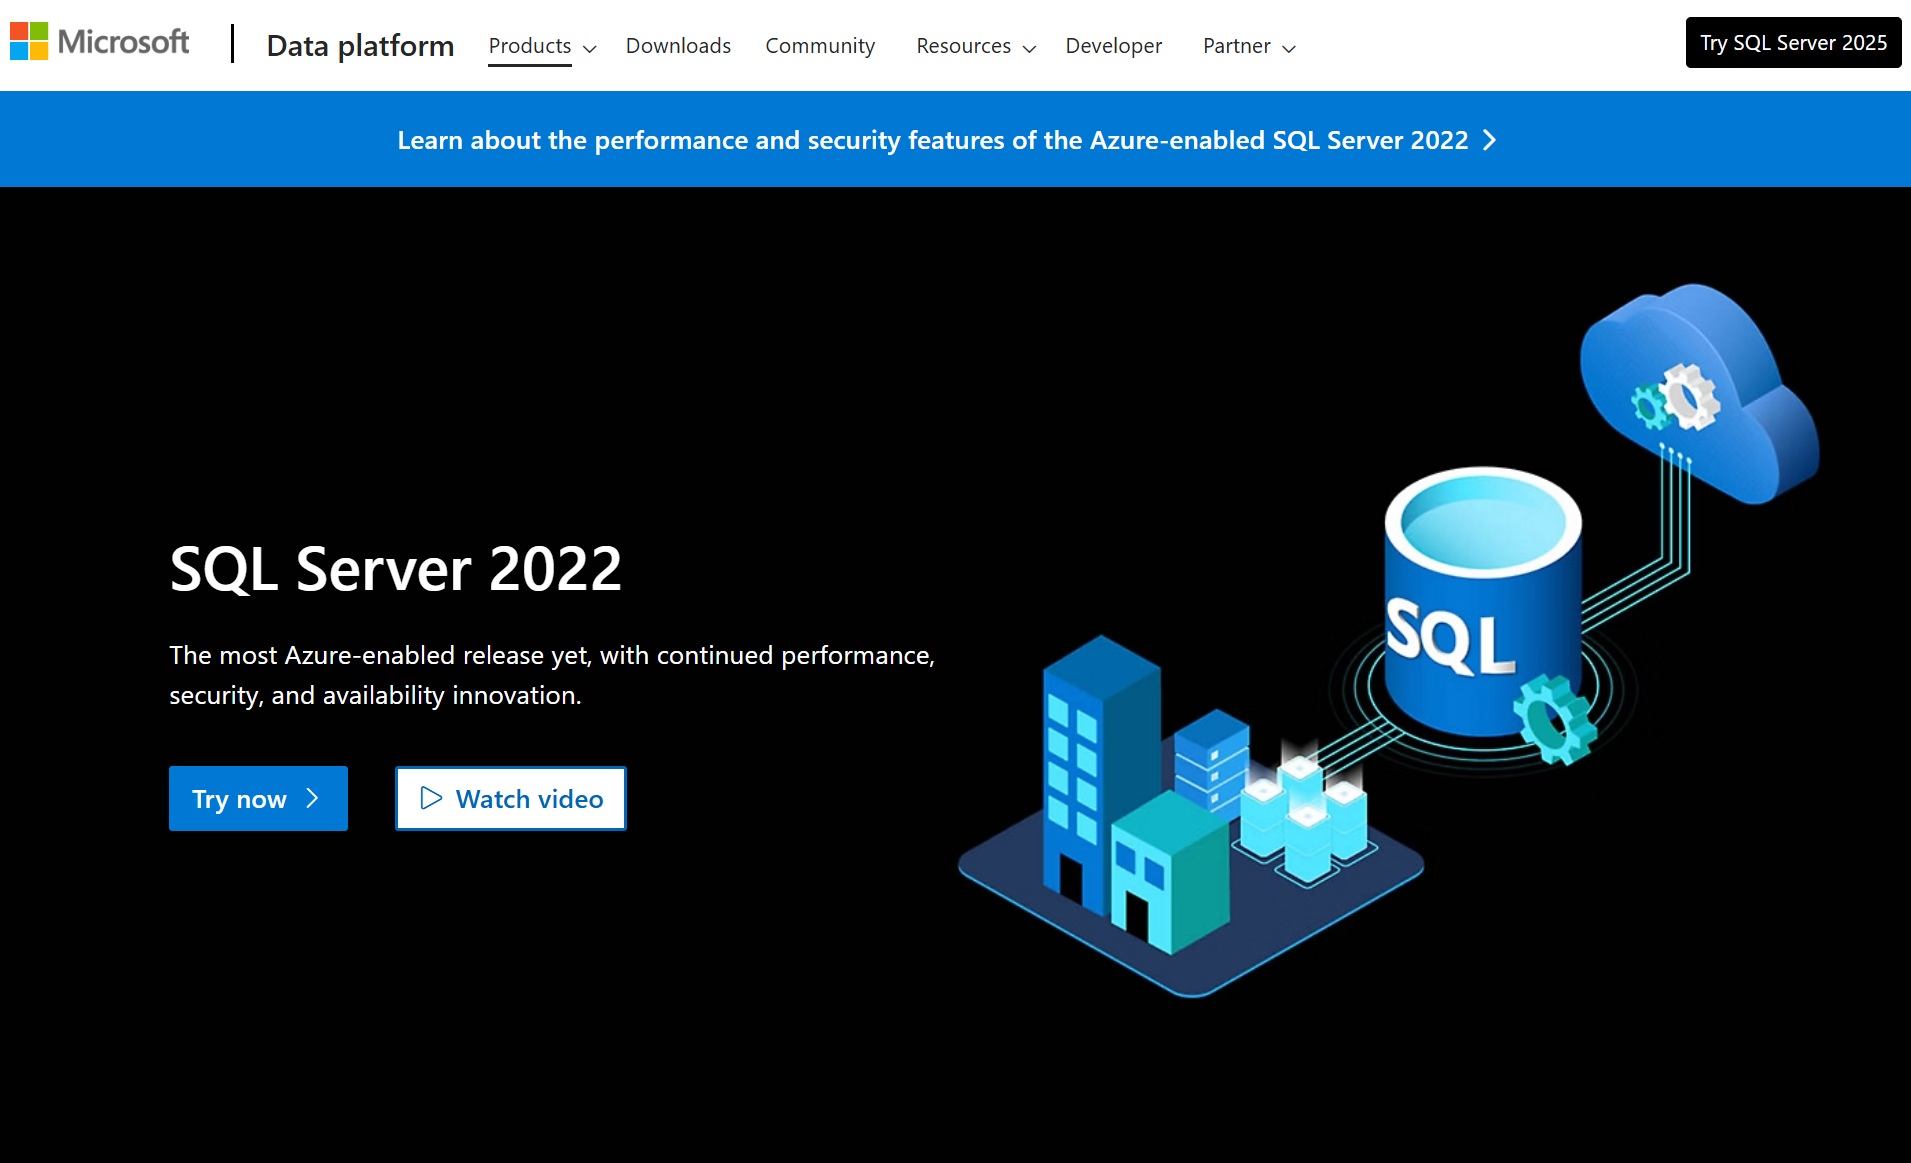Click the Try now button
The width and height of the screenshot is (1911, 1163).
point(258,798)
